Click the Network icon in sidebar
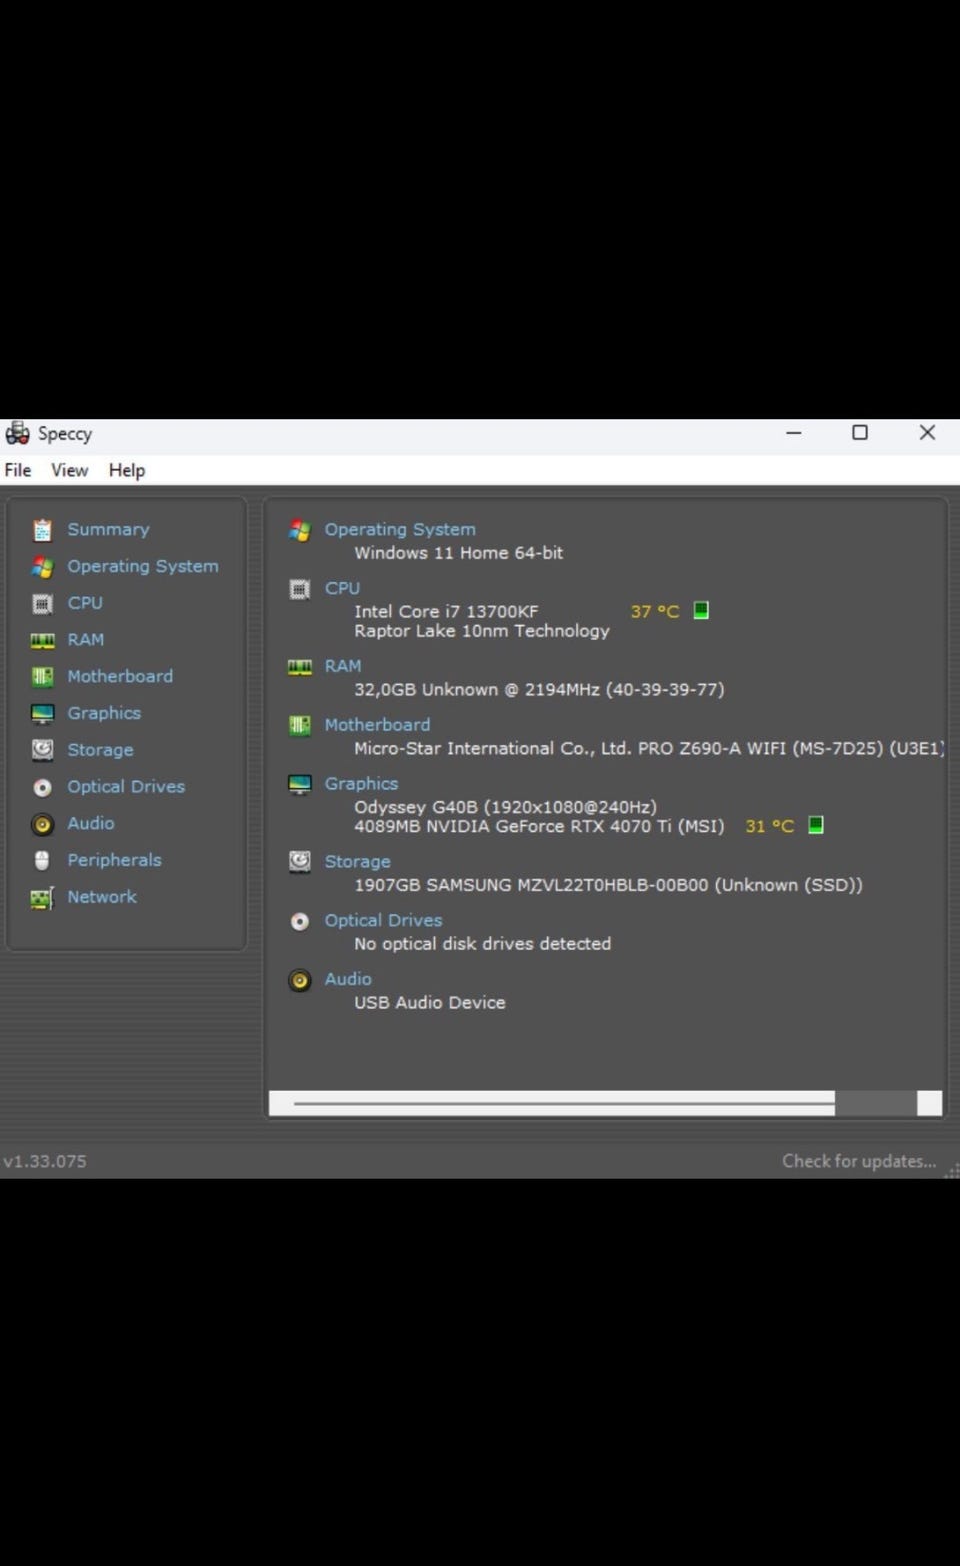 coord(42,898)
